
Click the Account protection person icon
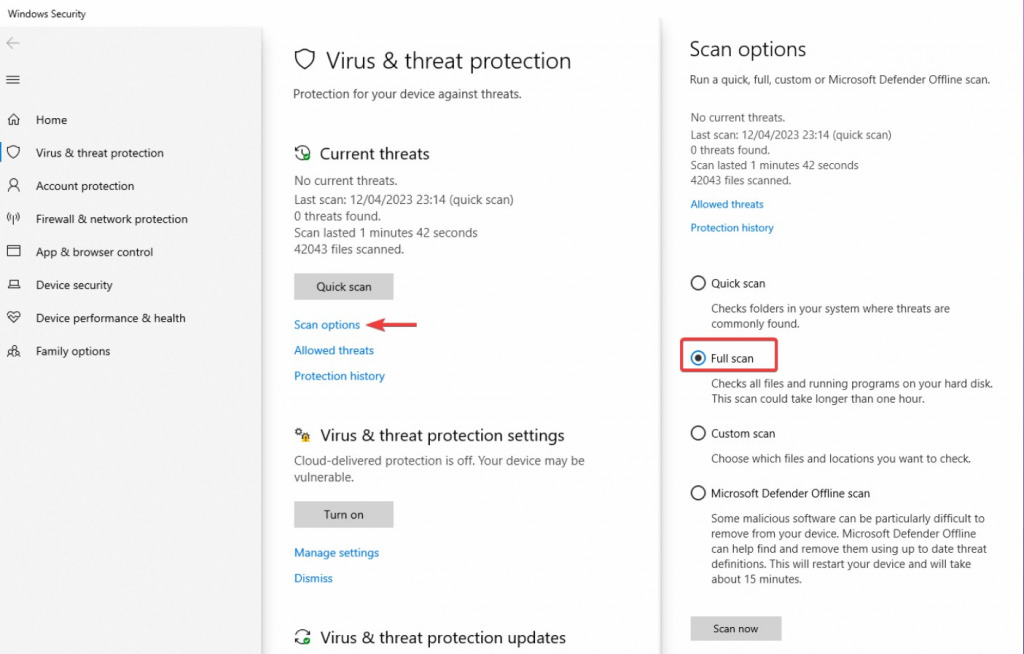[x=14, y=186]
